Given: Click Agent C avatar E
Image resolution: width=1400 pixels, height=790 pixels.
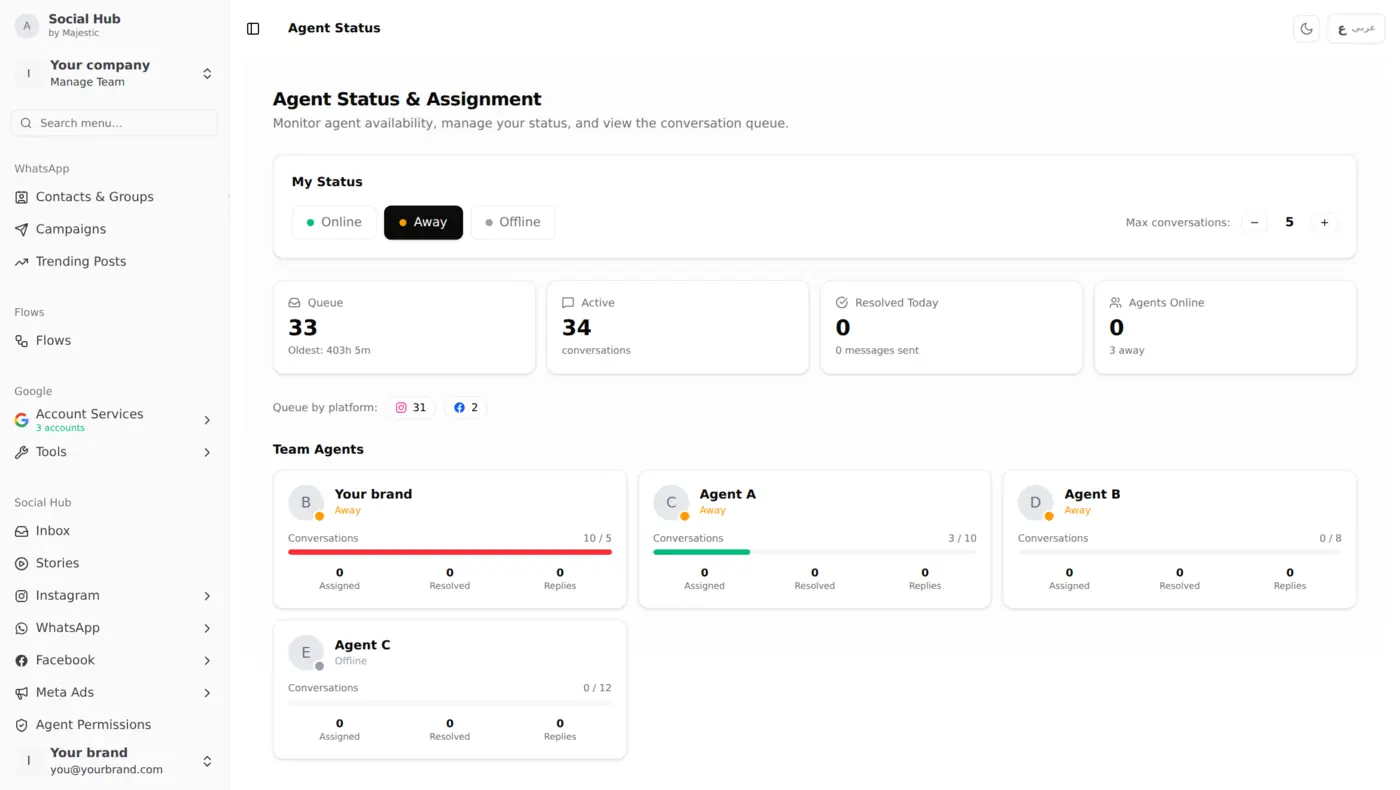Looking at the screenshot, I should point(306,652).
